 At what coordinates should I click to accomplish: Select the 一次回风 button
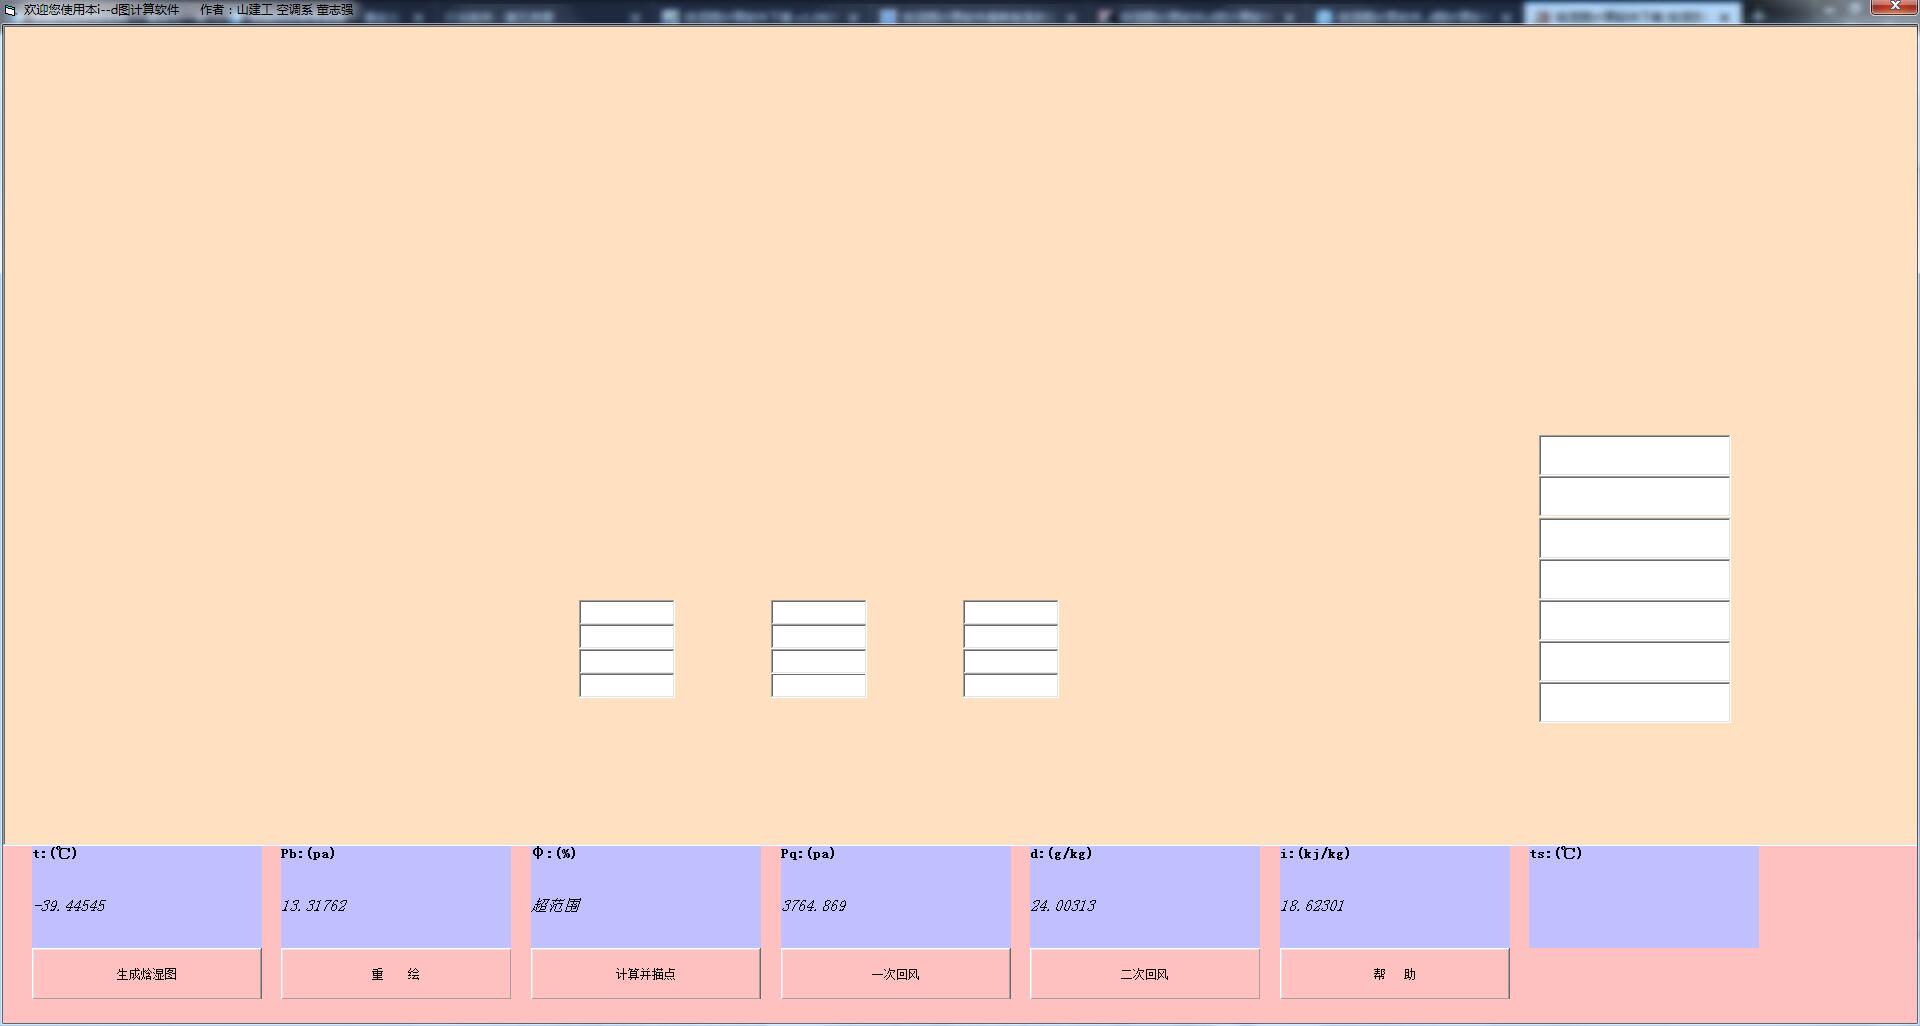(895, 974)
